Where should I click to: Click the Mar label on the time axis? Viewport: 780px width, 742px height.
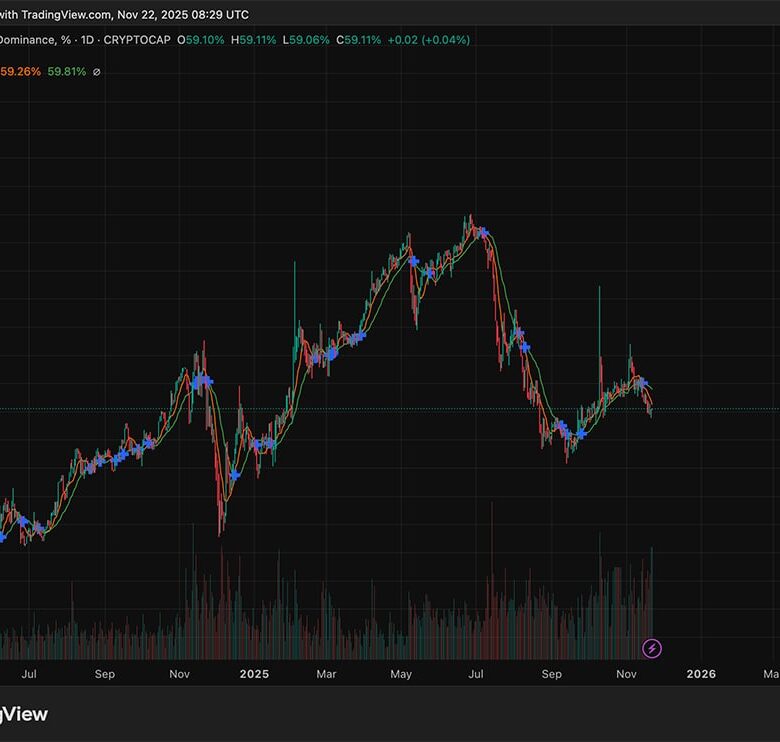pos(326,674)
